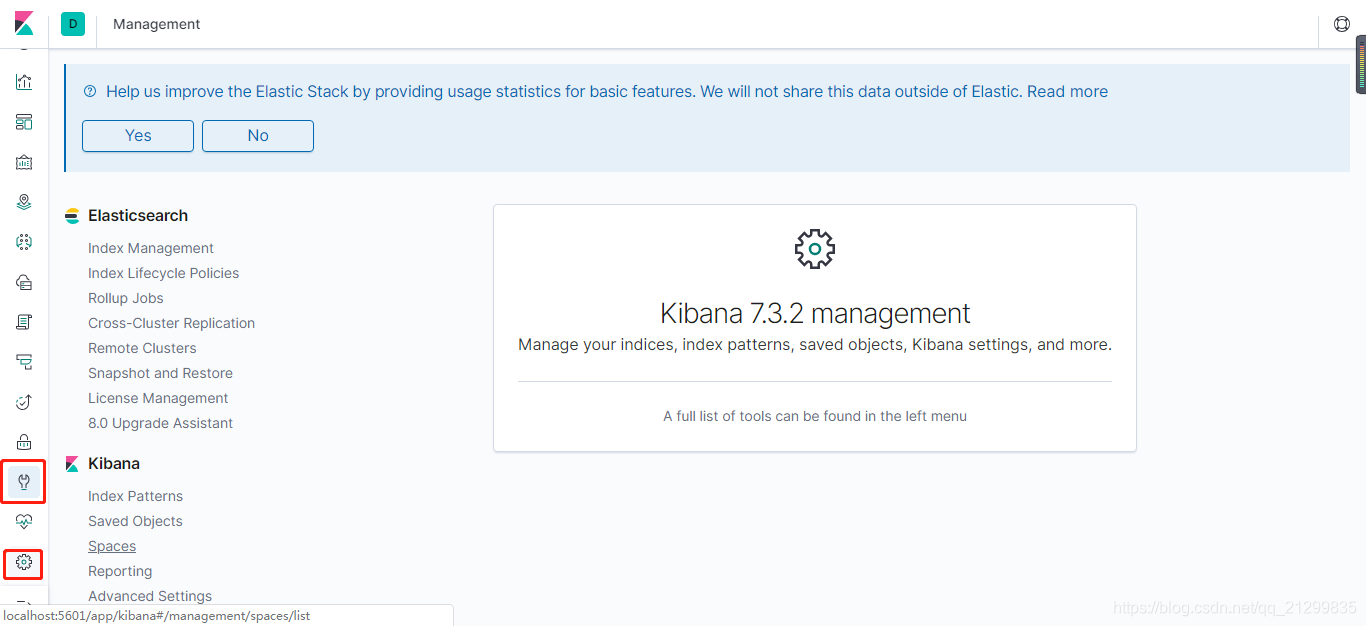Open Index Patterns under Kibana
Image resolution: width=1366 pixels, height=626 pixels.
(135, 496)
